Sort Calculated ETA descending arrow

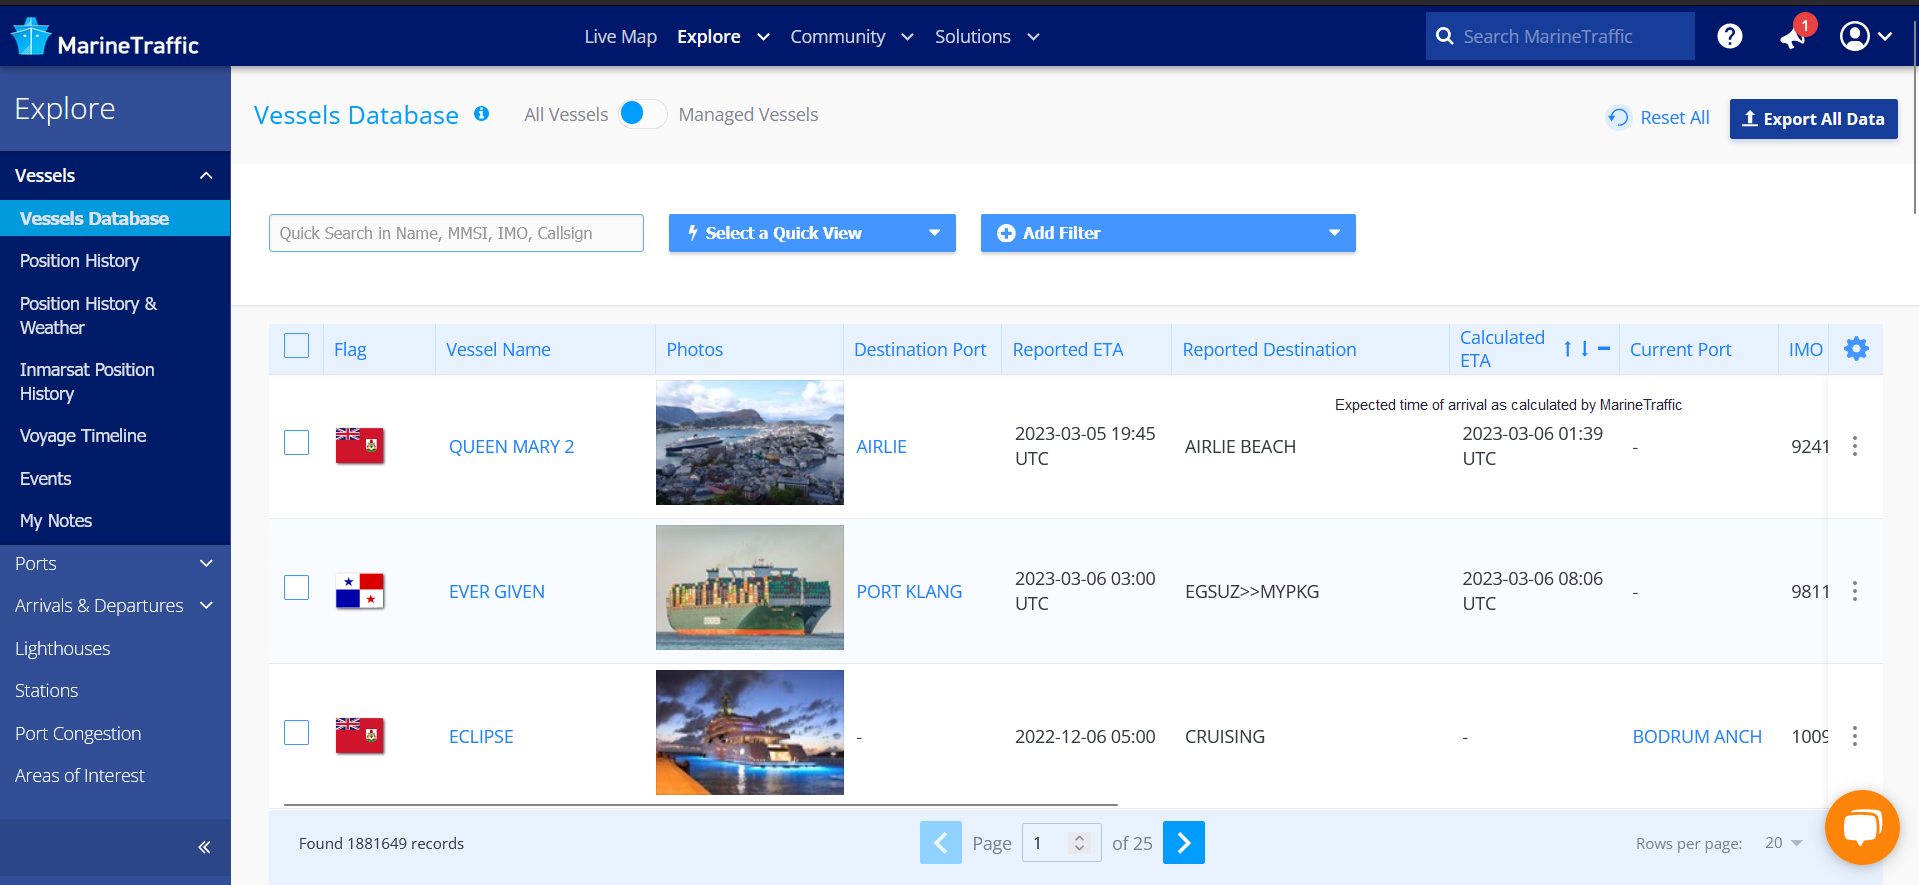click(x=1585, y=349)
